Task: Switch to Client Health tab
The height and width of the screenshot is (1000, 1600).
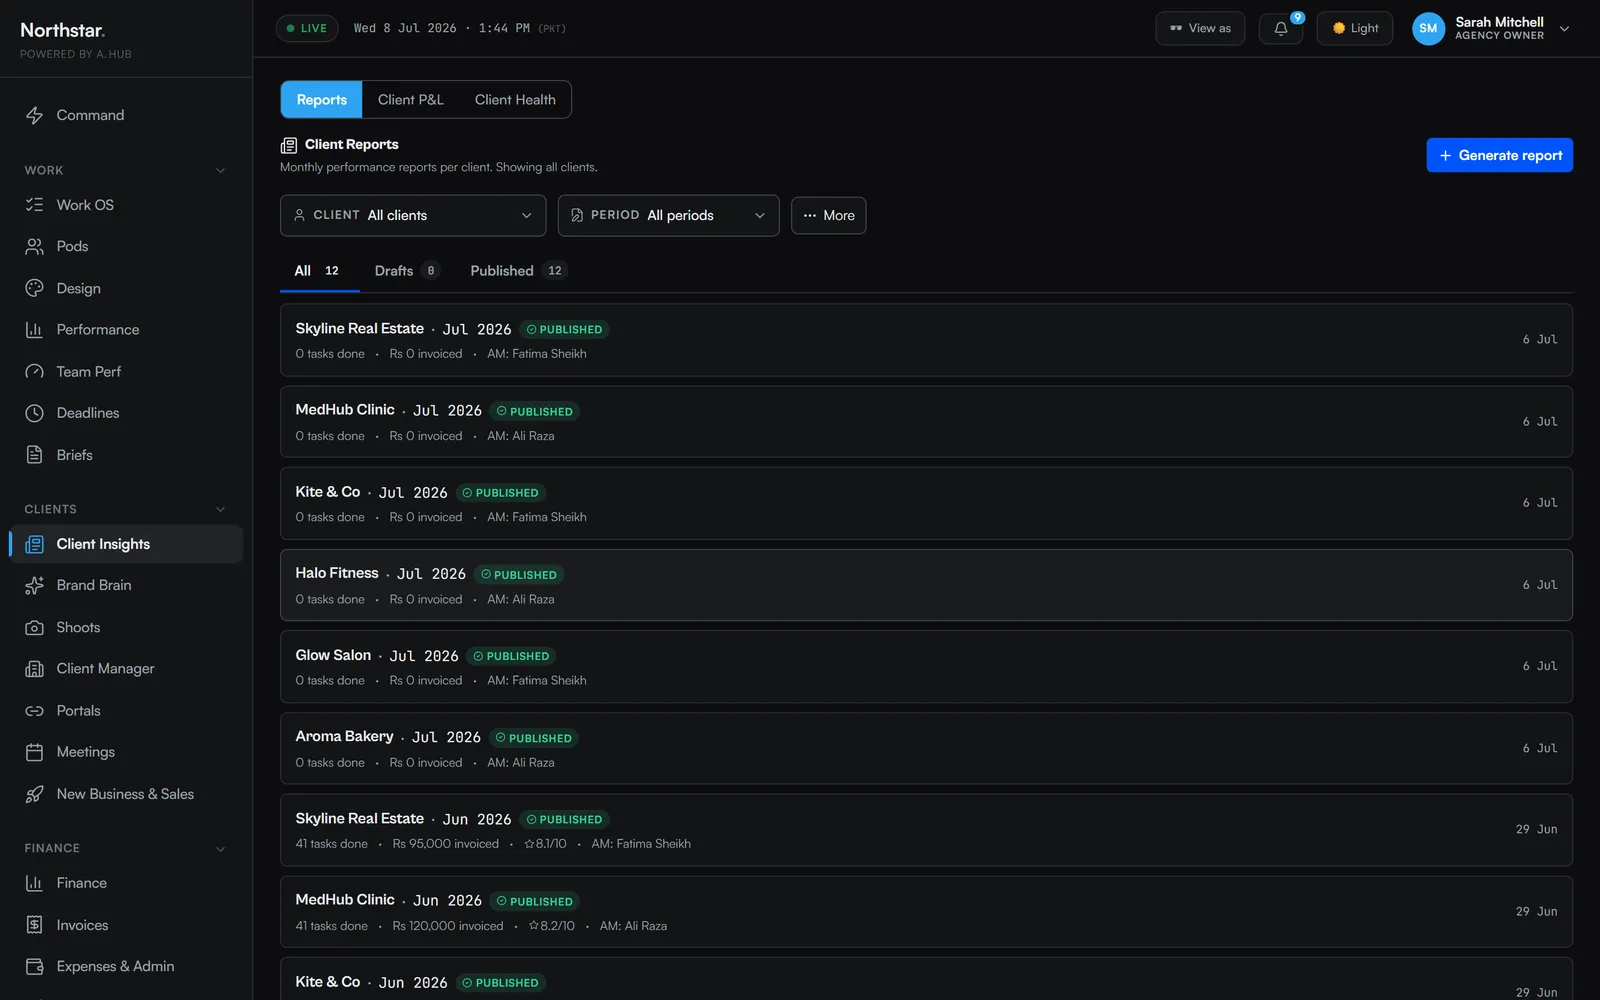Action: [x=515, y=100]
